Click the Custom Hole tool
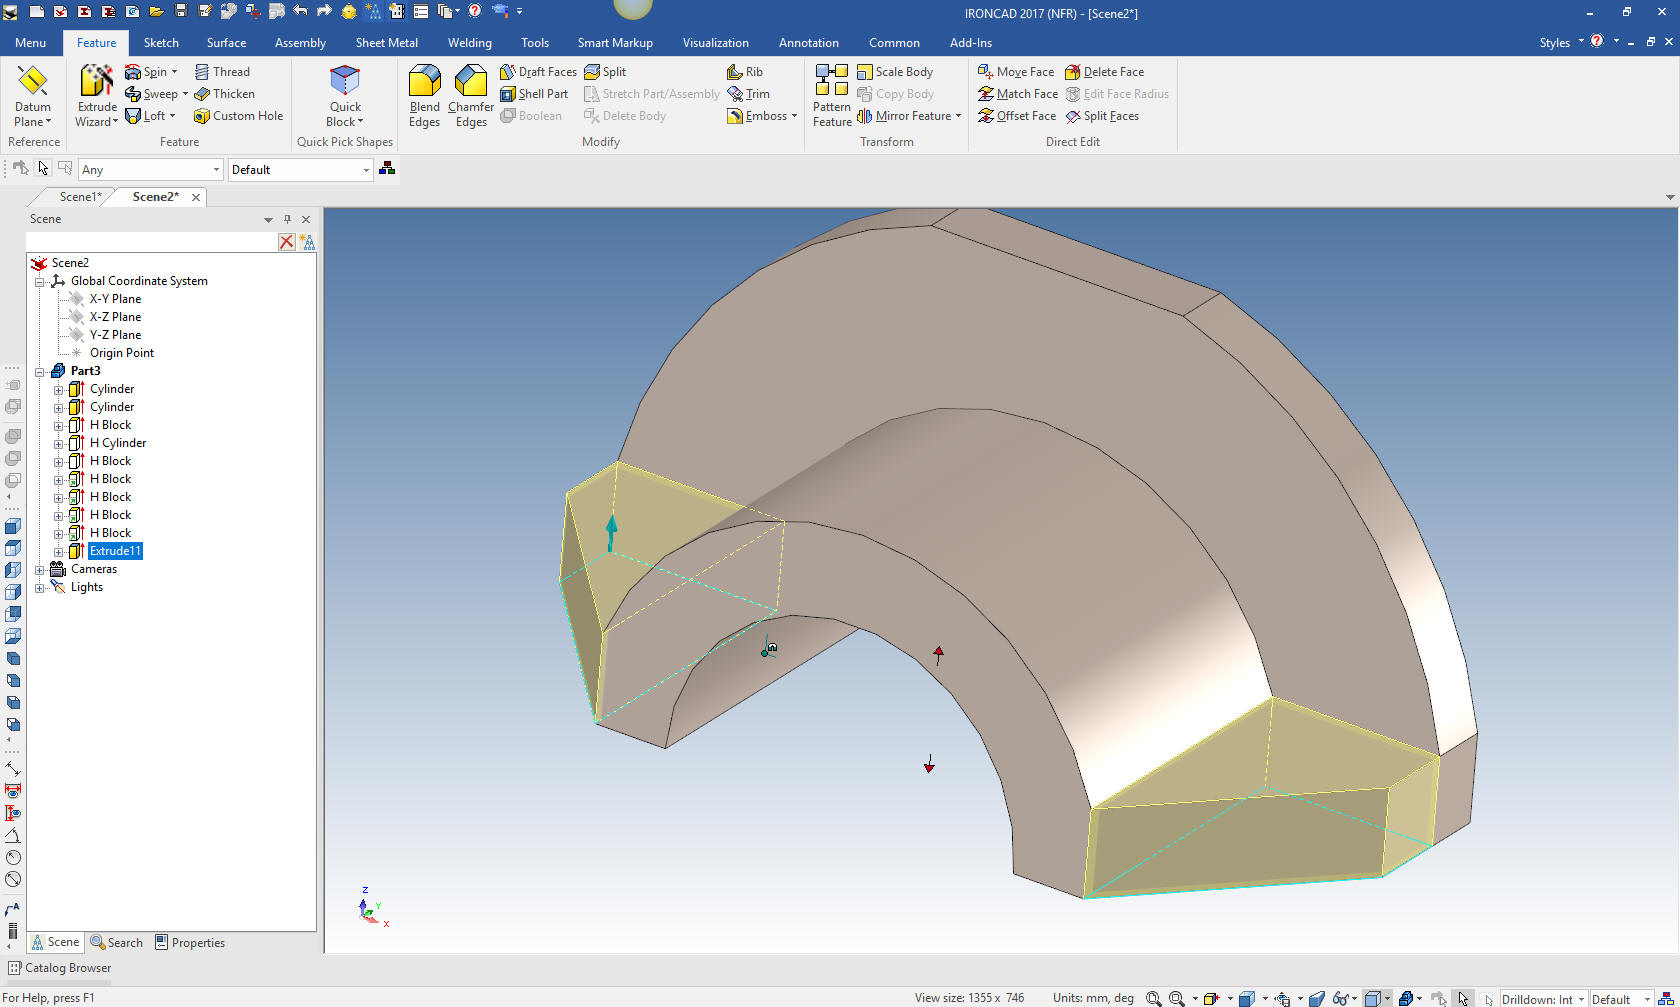The width and height of the screenshot is (1680, 1007). pyautogui.click(x=238, y=116)
